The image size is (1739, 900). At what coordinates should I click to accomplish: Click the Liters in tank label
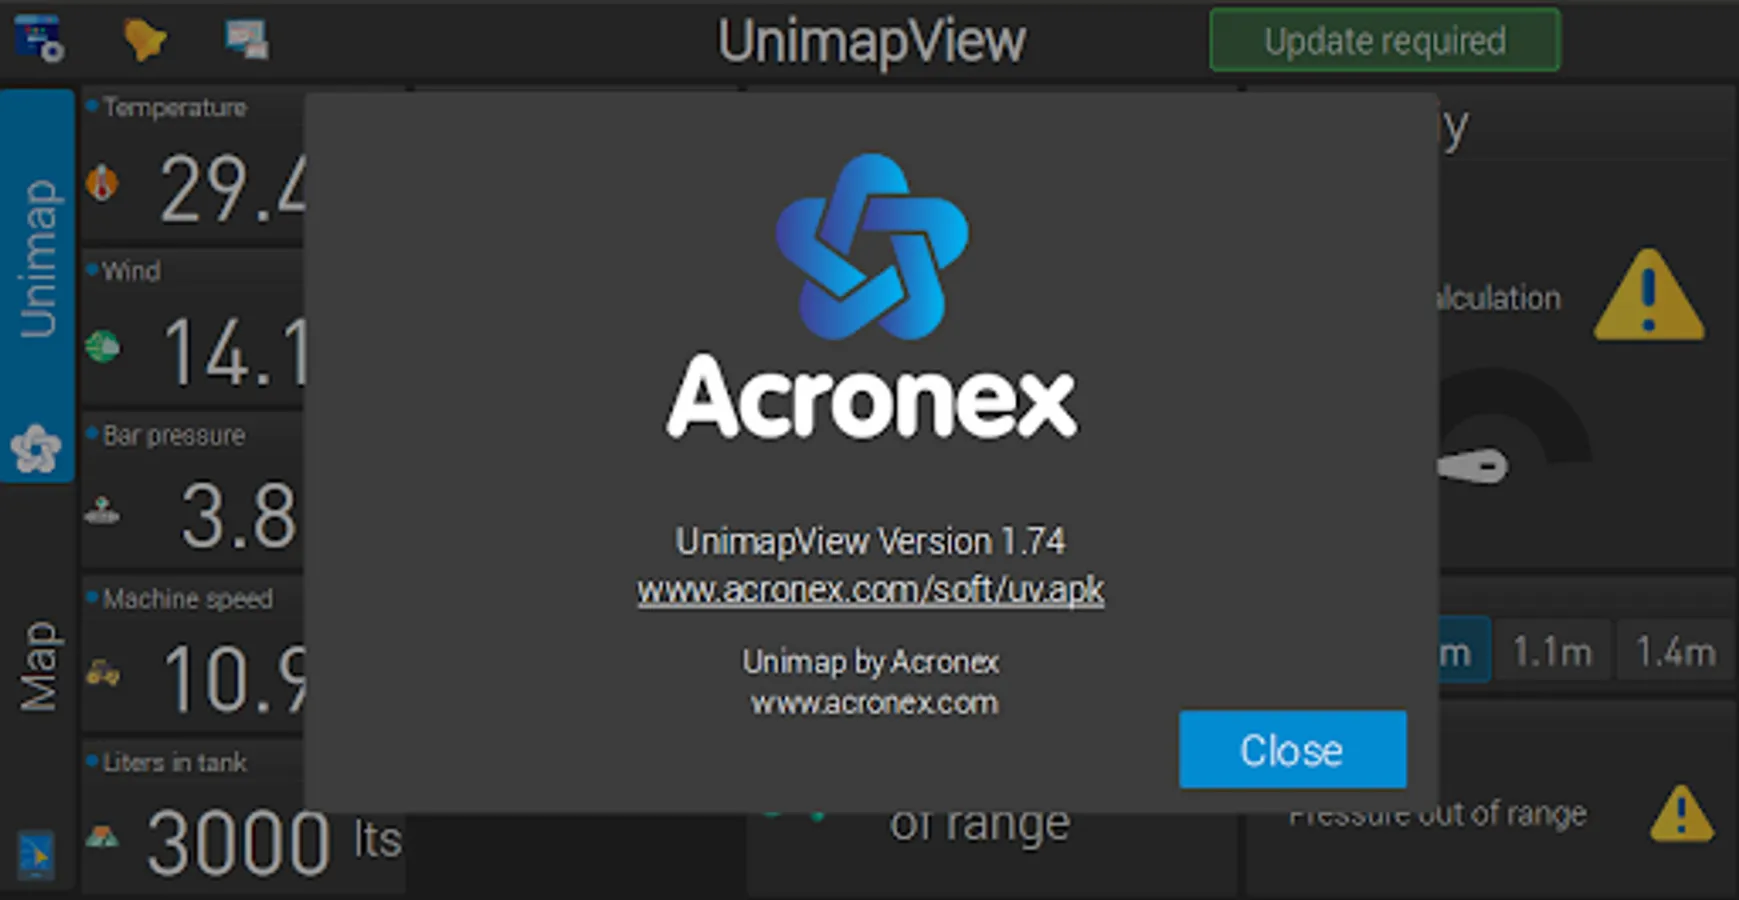click(x=175, y=763)
